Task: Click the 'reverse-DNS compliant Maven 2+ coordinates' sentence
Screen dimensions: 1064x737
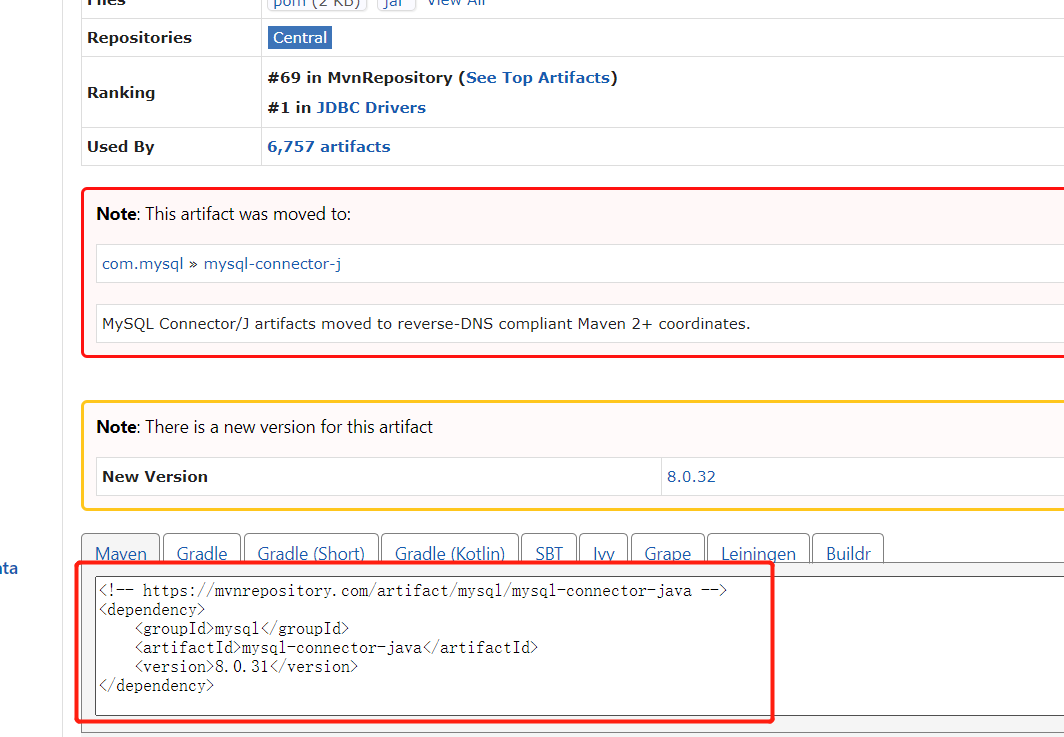Action: 426,324
